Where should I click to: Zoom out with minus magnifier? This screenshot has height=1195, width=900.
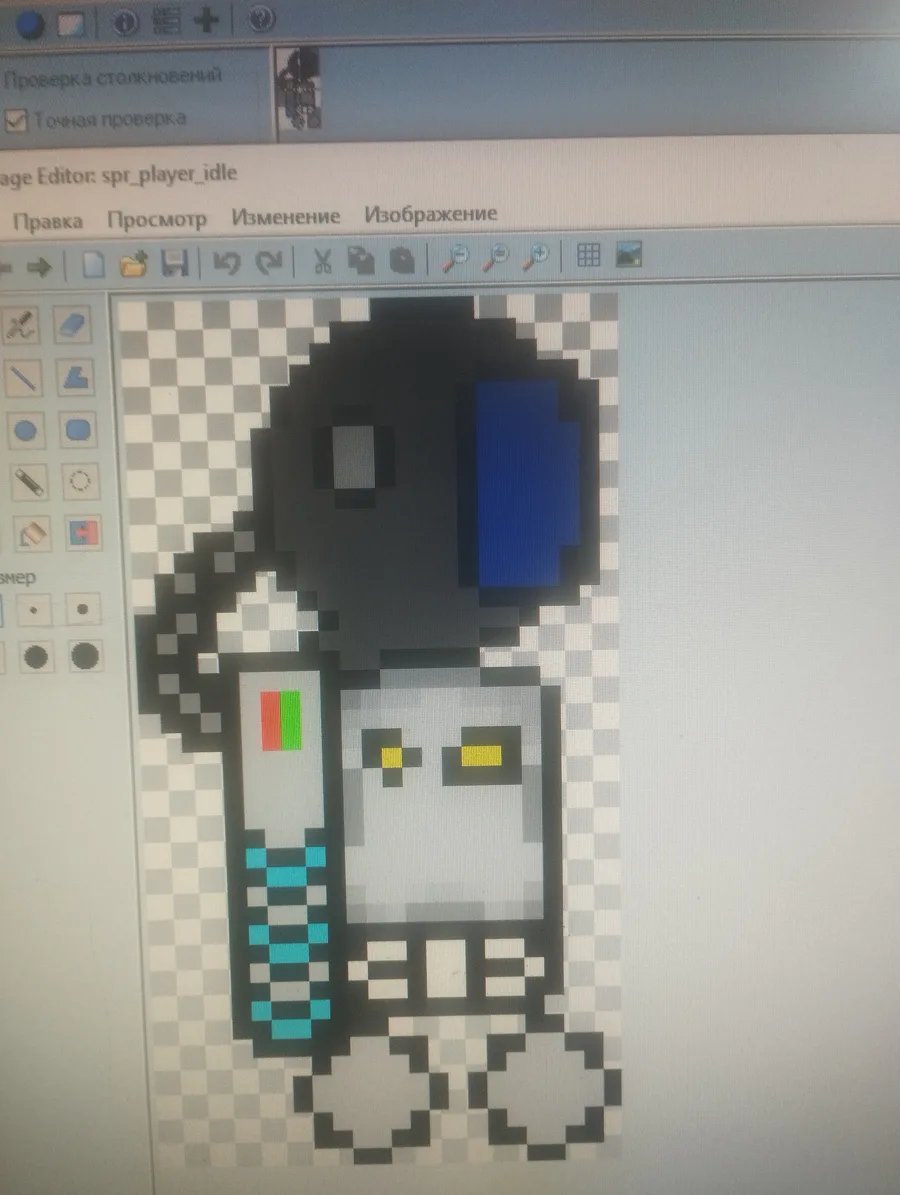[455, 258]
